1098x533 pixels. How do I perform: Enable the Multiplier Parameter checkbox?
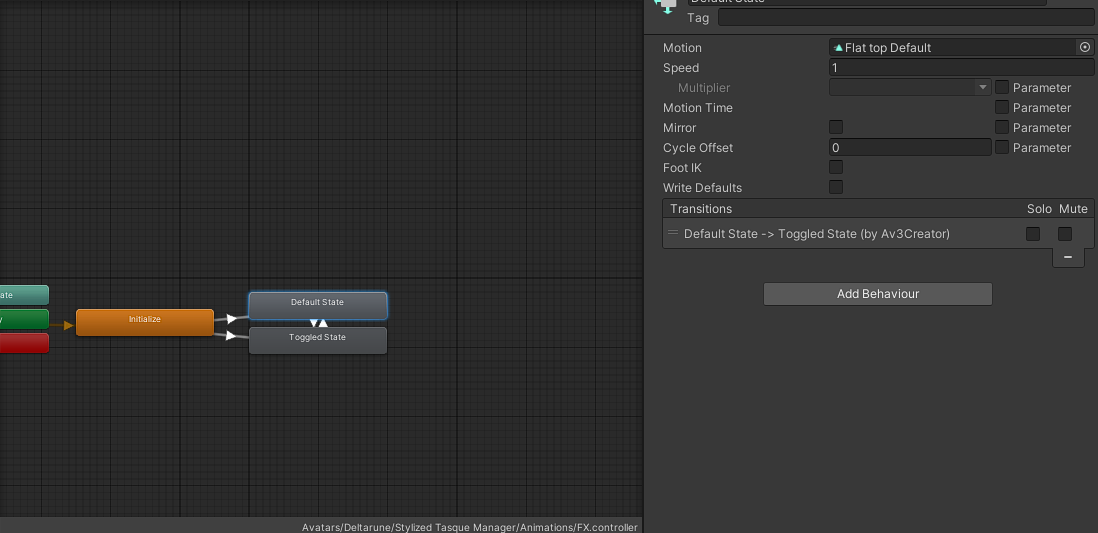1002,87
